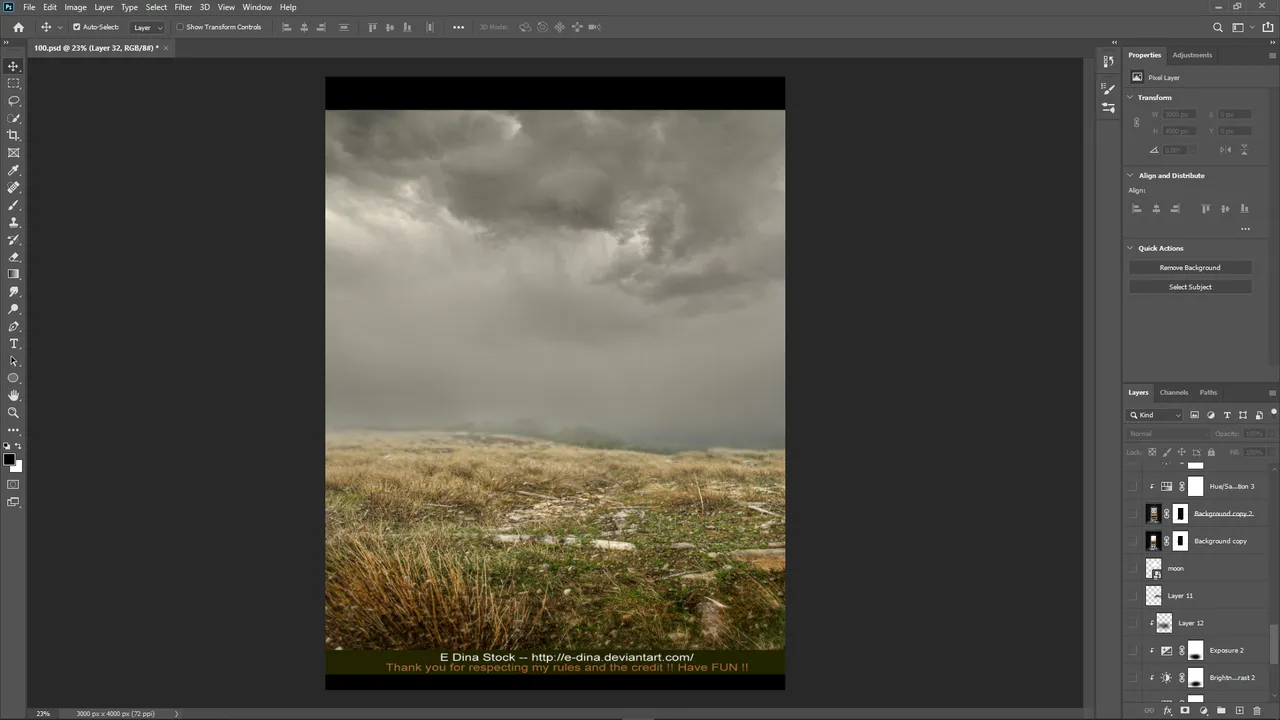Toggle visibility of Background copy 2 layer
The image size is (1280, 720).
pos(1132,514)
